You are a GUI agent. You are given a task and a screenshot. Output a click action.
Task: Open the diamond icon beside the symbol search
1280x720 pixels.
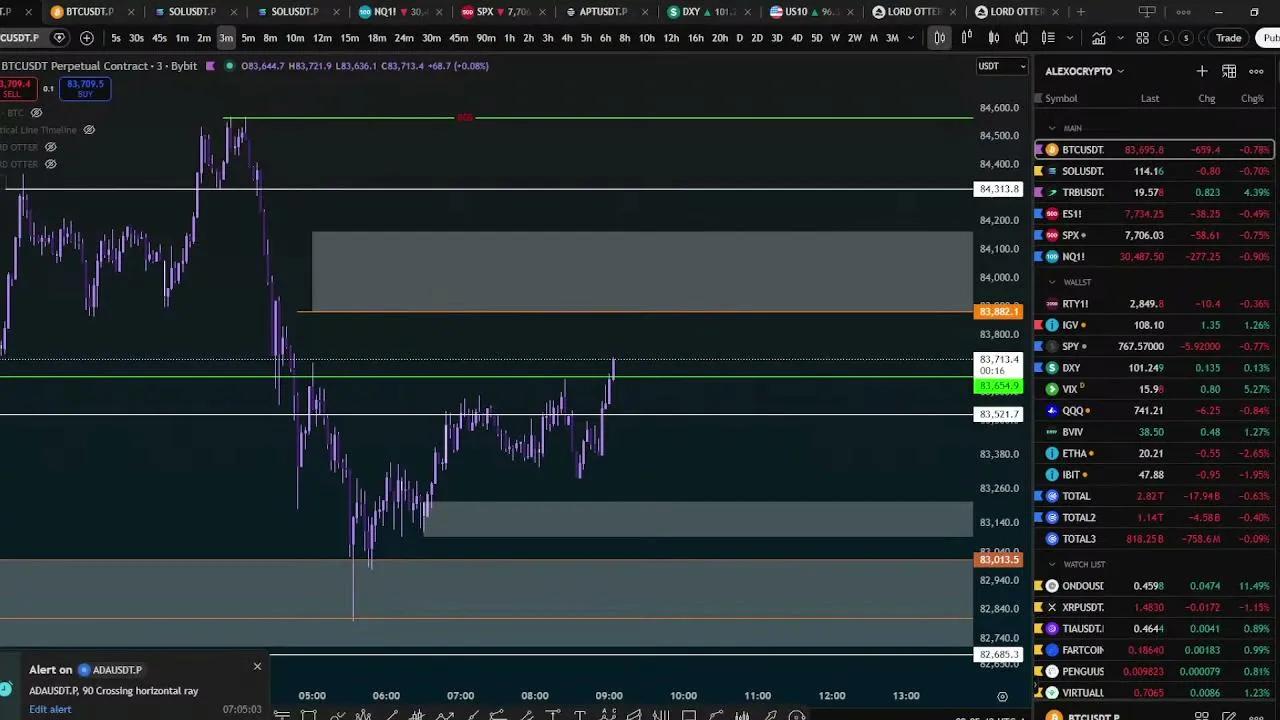59,38
